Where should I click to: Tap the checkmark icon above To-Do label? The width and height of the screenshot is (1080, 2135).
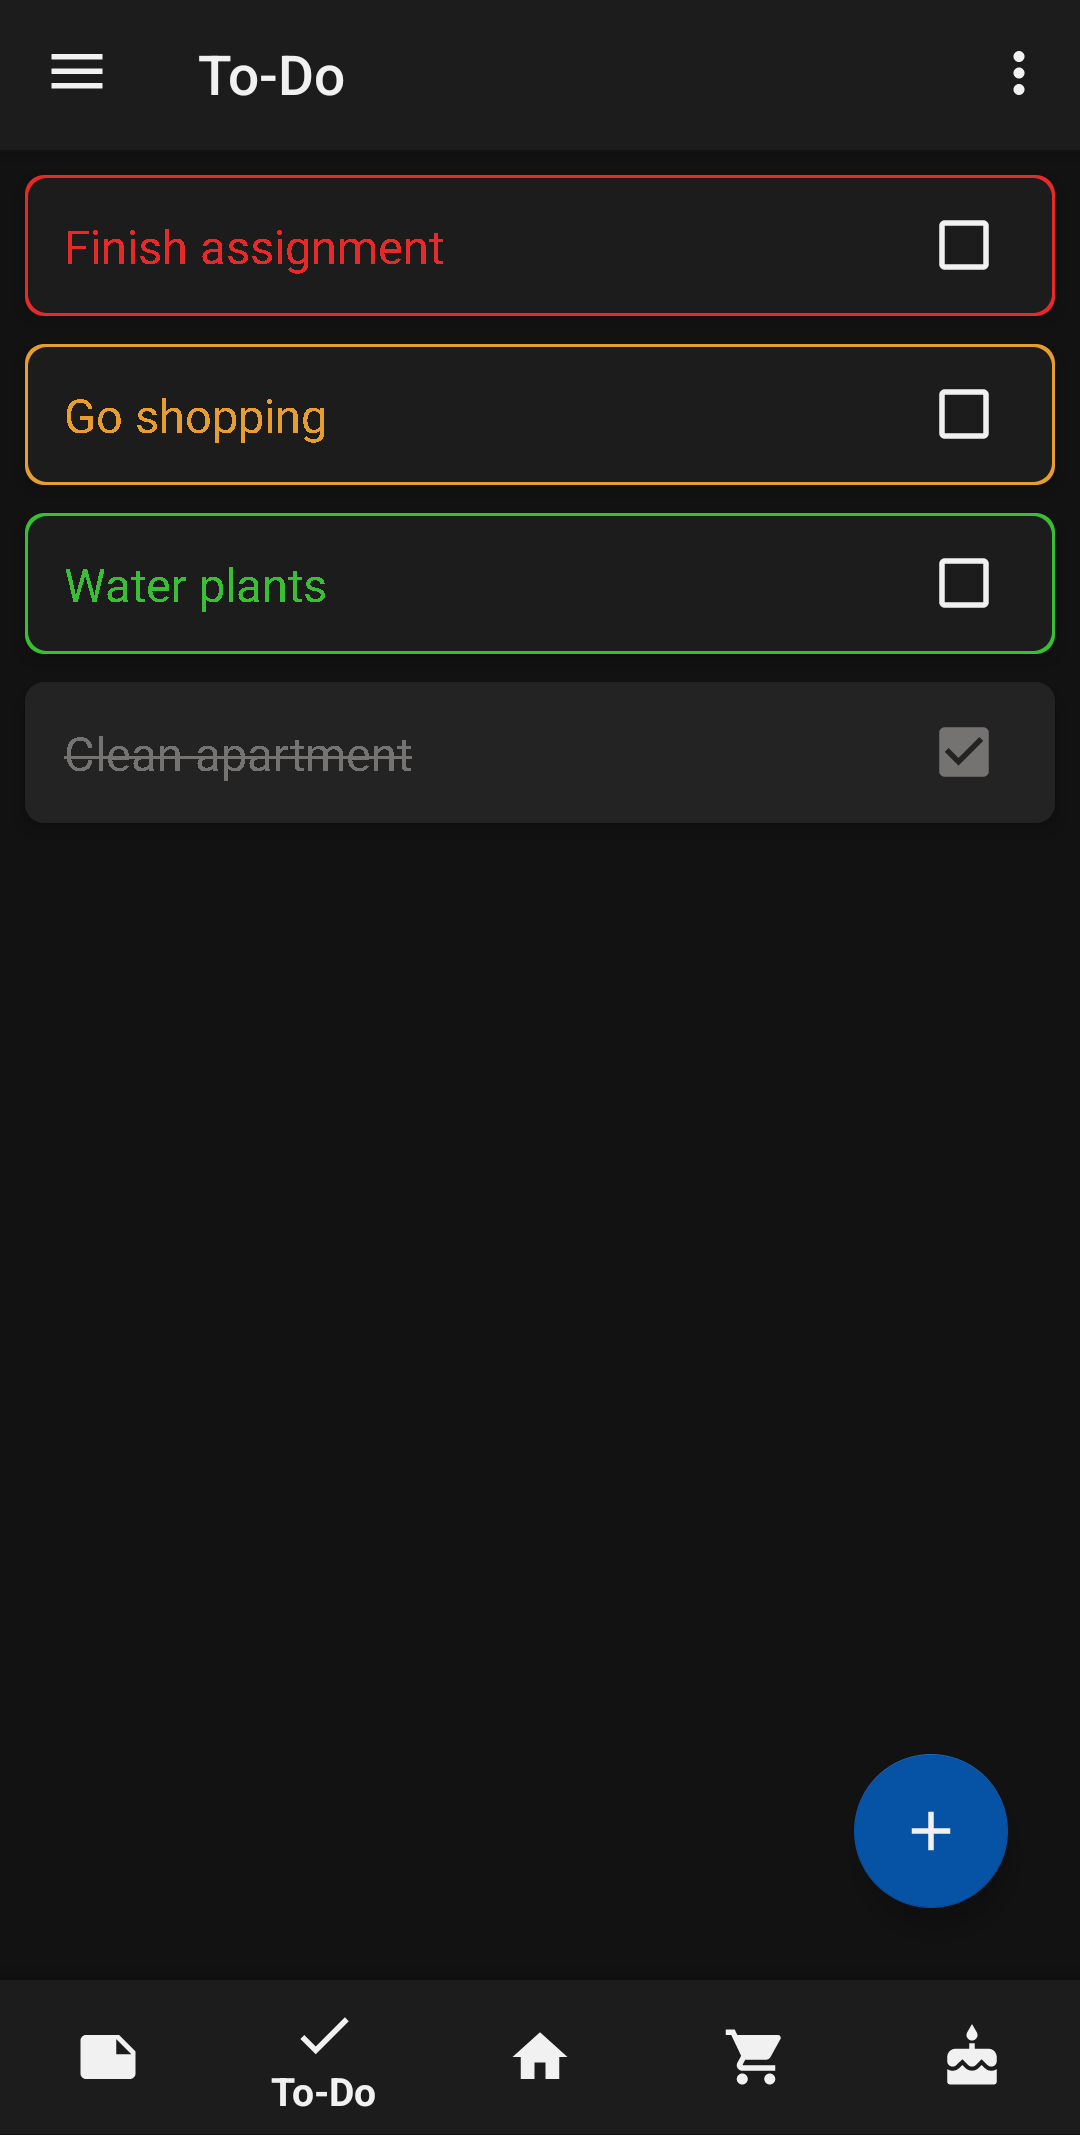[x=324, y=2035]
